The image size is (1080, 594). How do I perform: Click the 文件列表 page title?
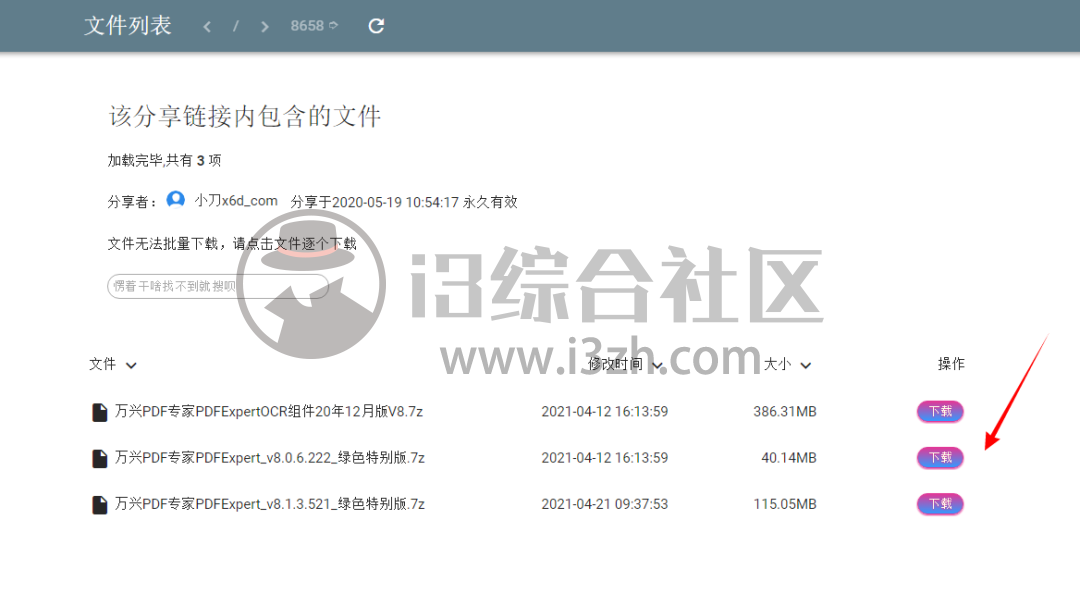[127, 25]
